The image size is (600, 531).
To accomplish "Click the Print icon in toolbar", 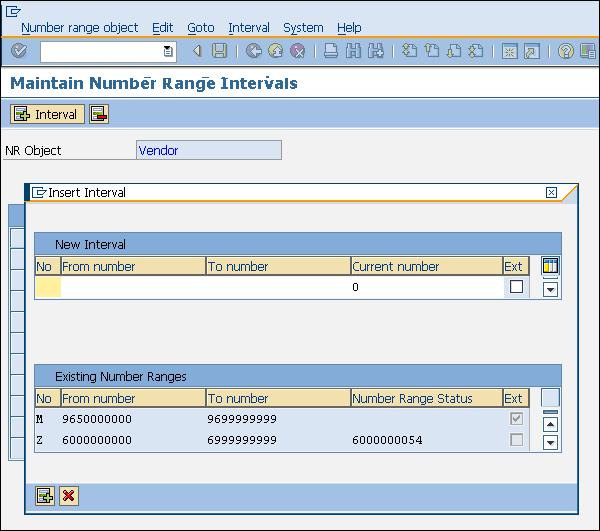I will click(331, 51).
